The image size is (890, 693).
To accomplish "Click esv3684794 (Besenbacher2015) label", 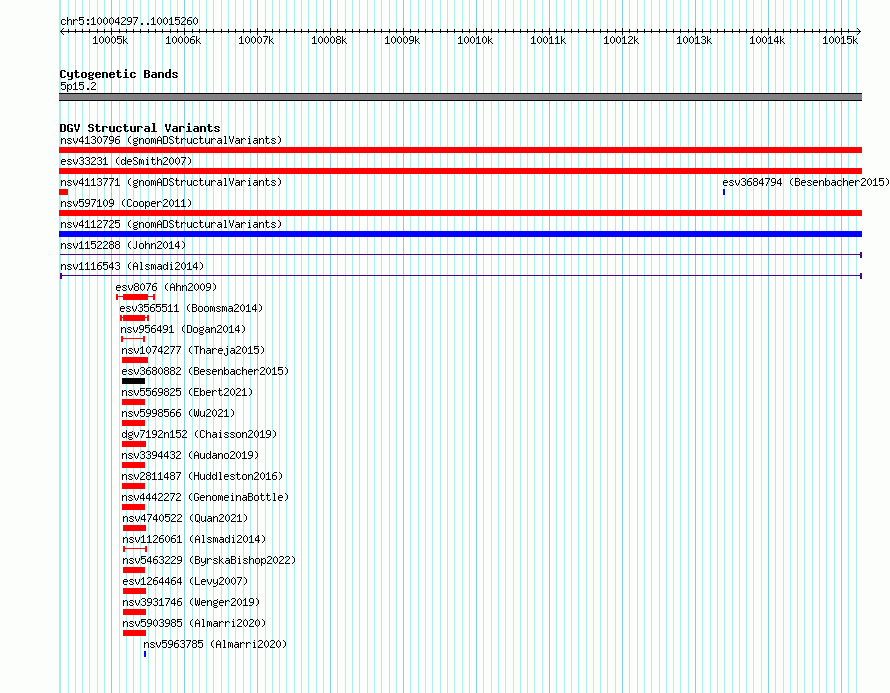I will [806, 182].
